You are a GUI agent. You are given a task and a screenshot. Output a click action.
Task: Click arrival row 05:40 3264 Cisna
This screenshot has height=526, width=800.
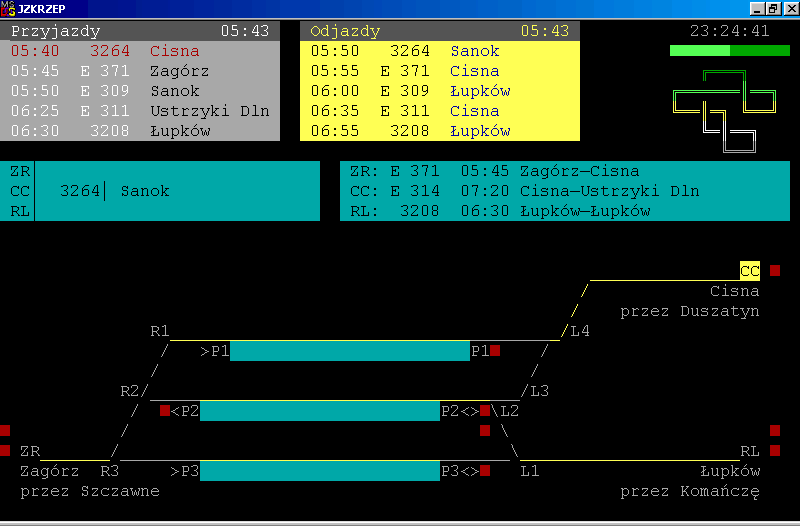pyautogui.click(x=140, y=51)
